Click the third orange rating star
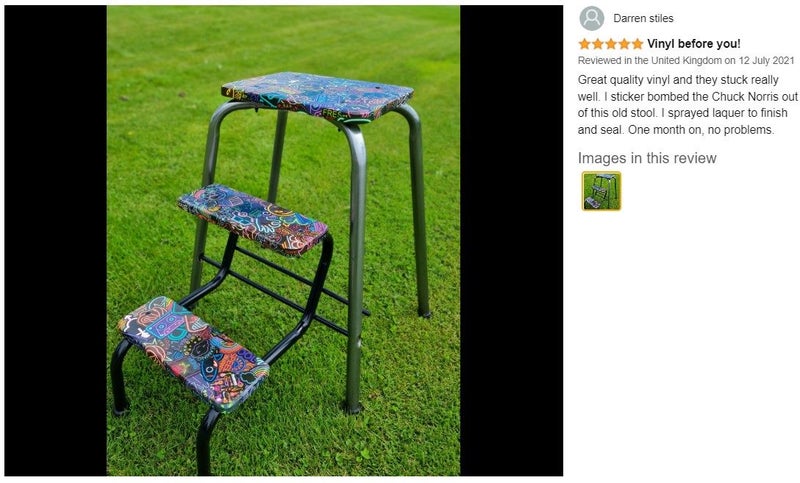 click(x=611, y=44)
